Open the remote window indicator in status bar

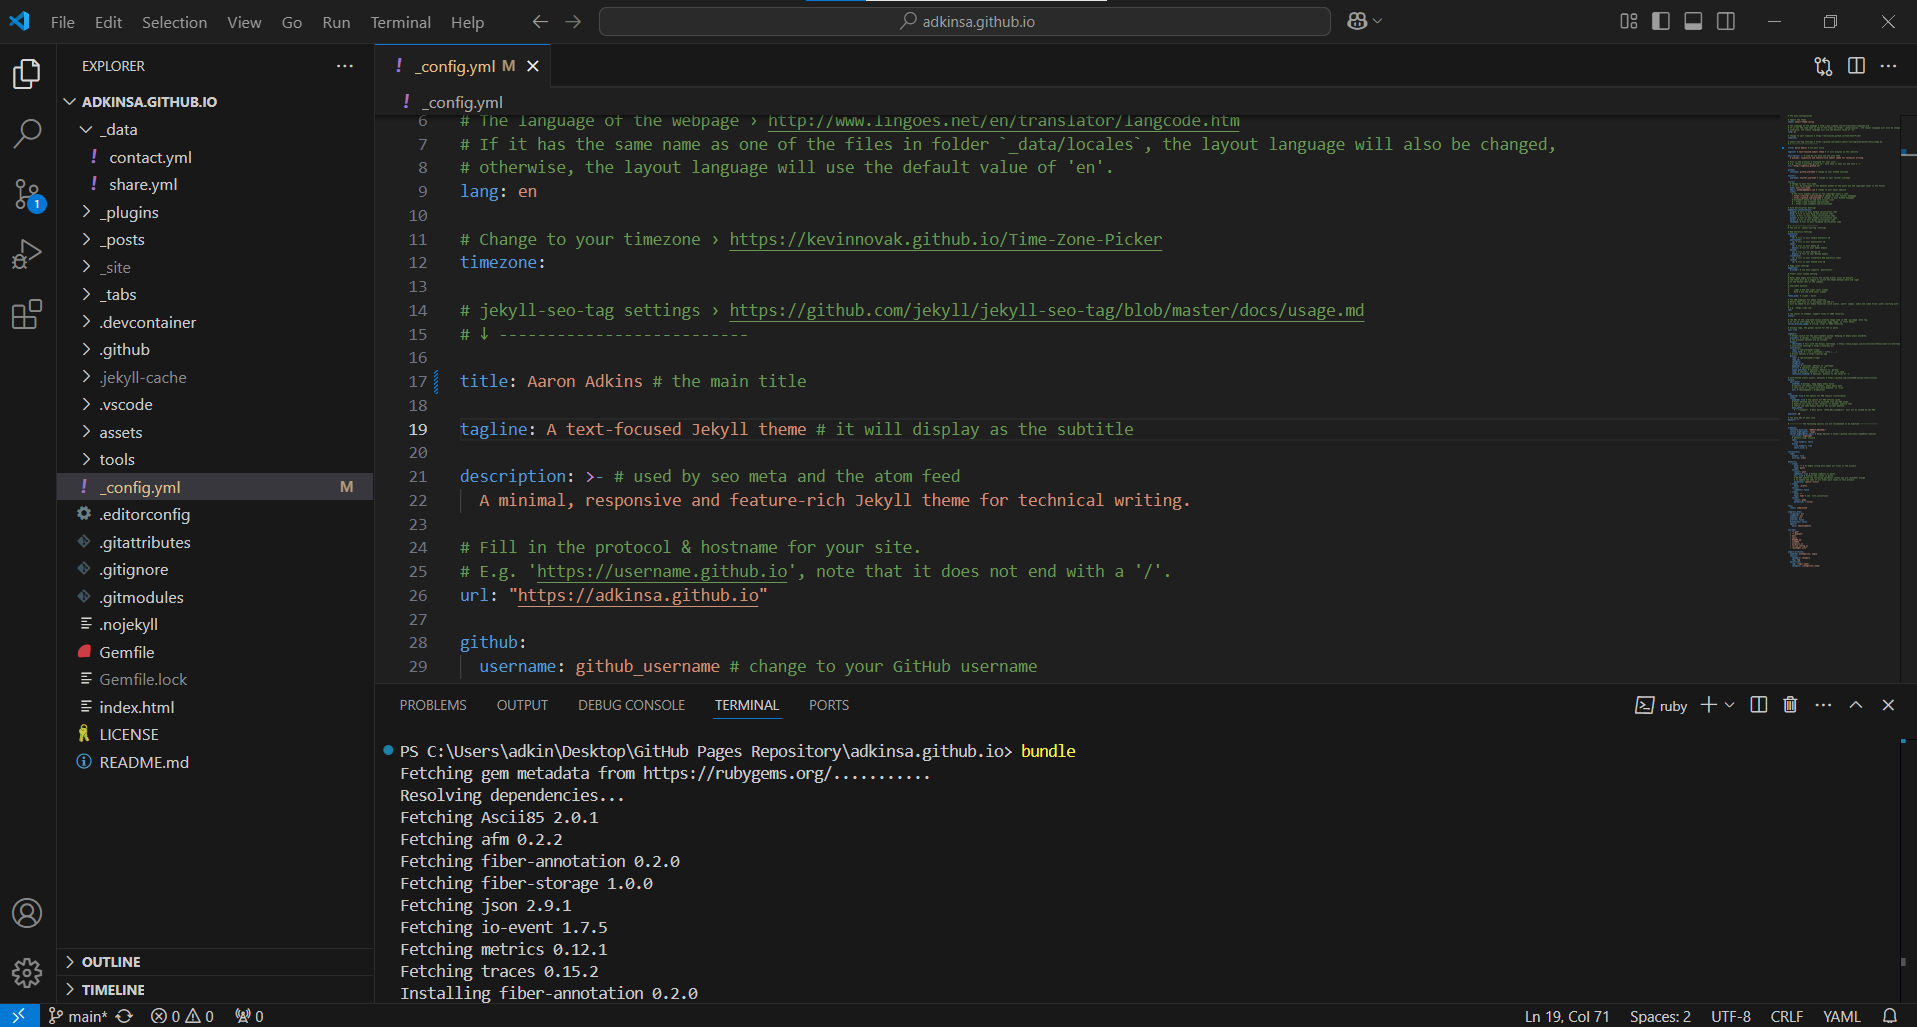coord(19,1015)
